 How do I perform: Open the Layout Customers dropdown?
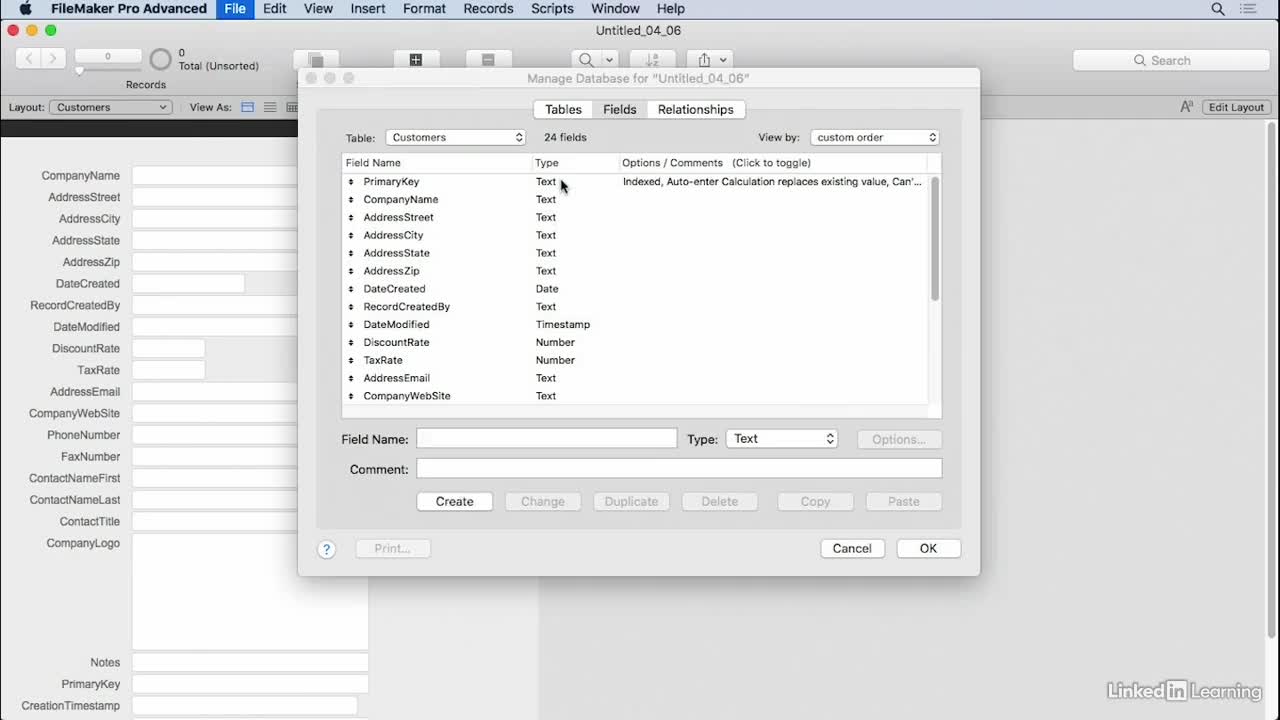[x=110, y=107]
